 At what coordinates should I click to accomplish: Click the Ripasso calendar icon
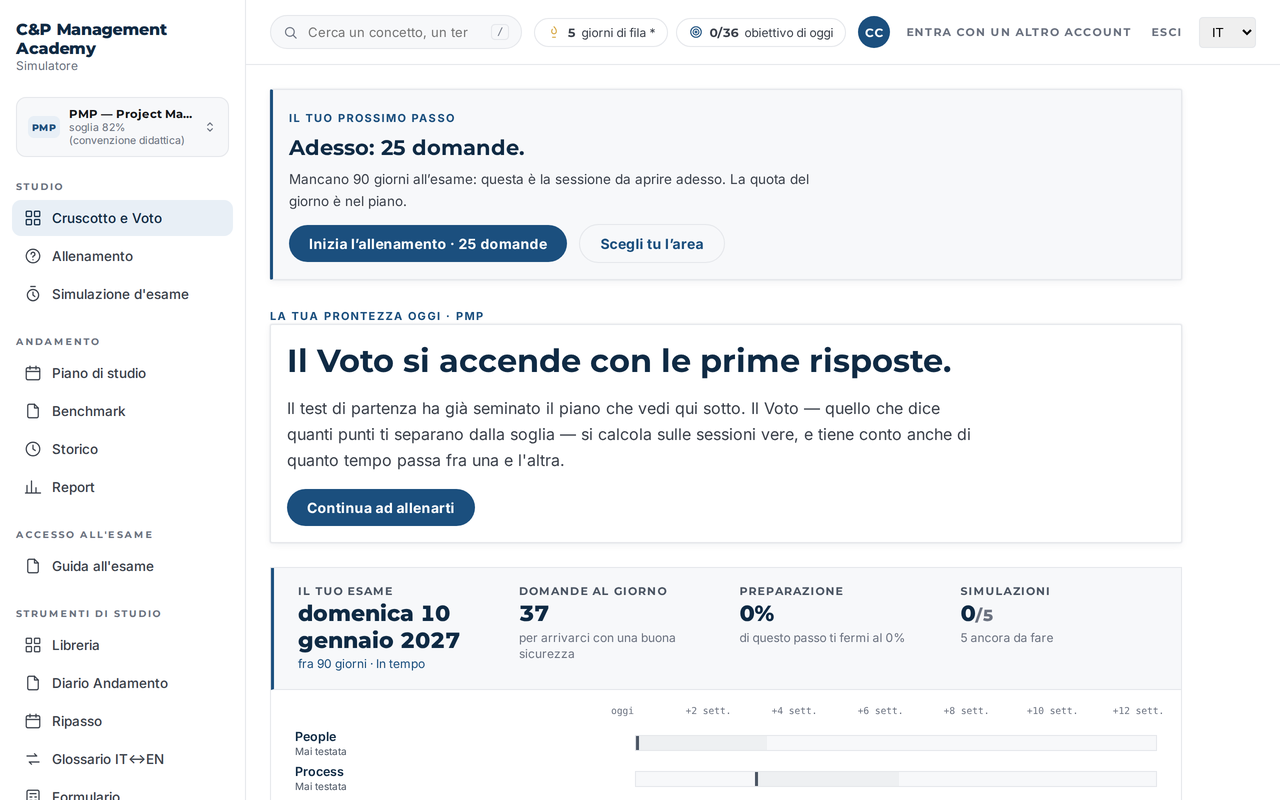(33, 721)
